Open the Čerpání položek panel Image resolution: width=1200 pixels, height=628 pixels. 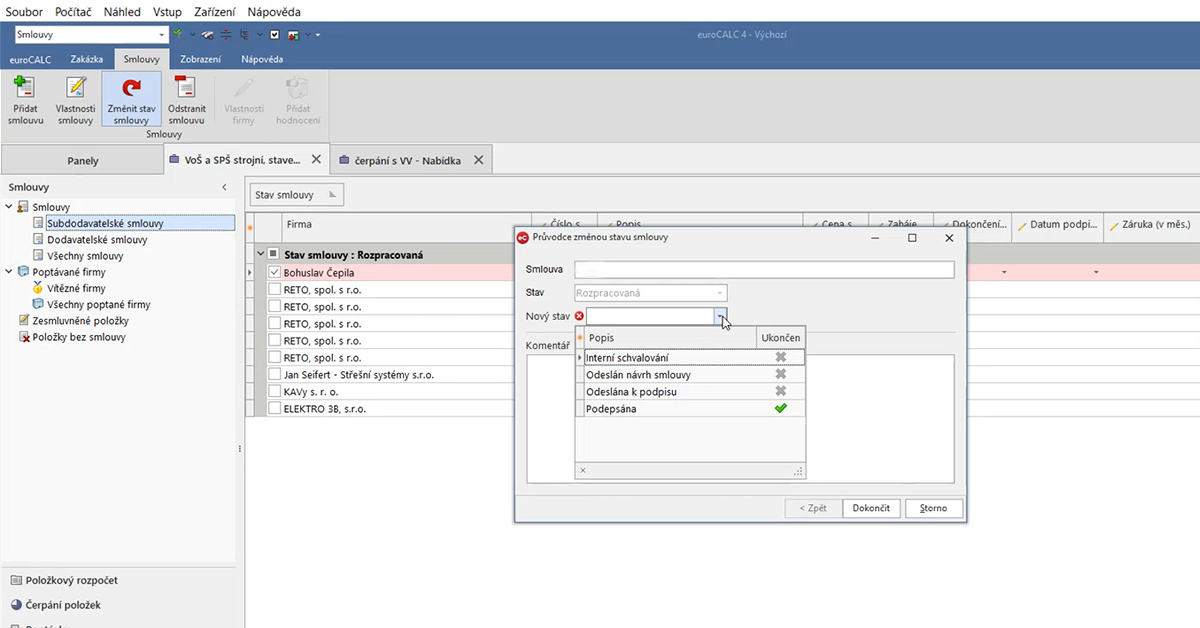point(63,604)
